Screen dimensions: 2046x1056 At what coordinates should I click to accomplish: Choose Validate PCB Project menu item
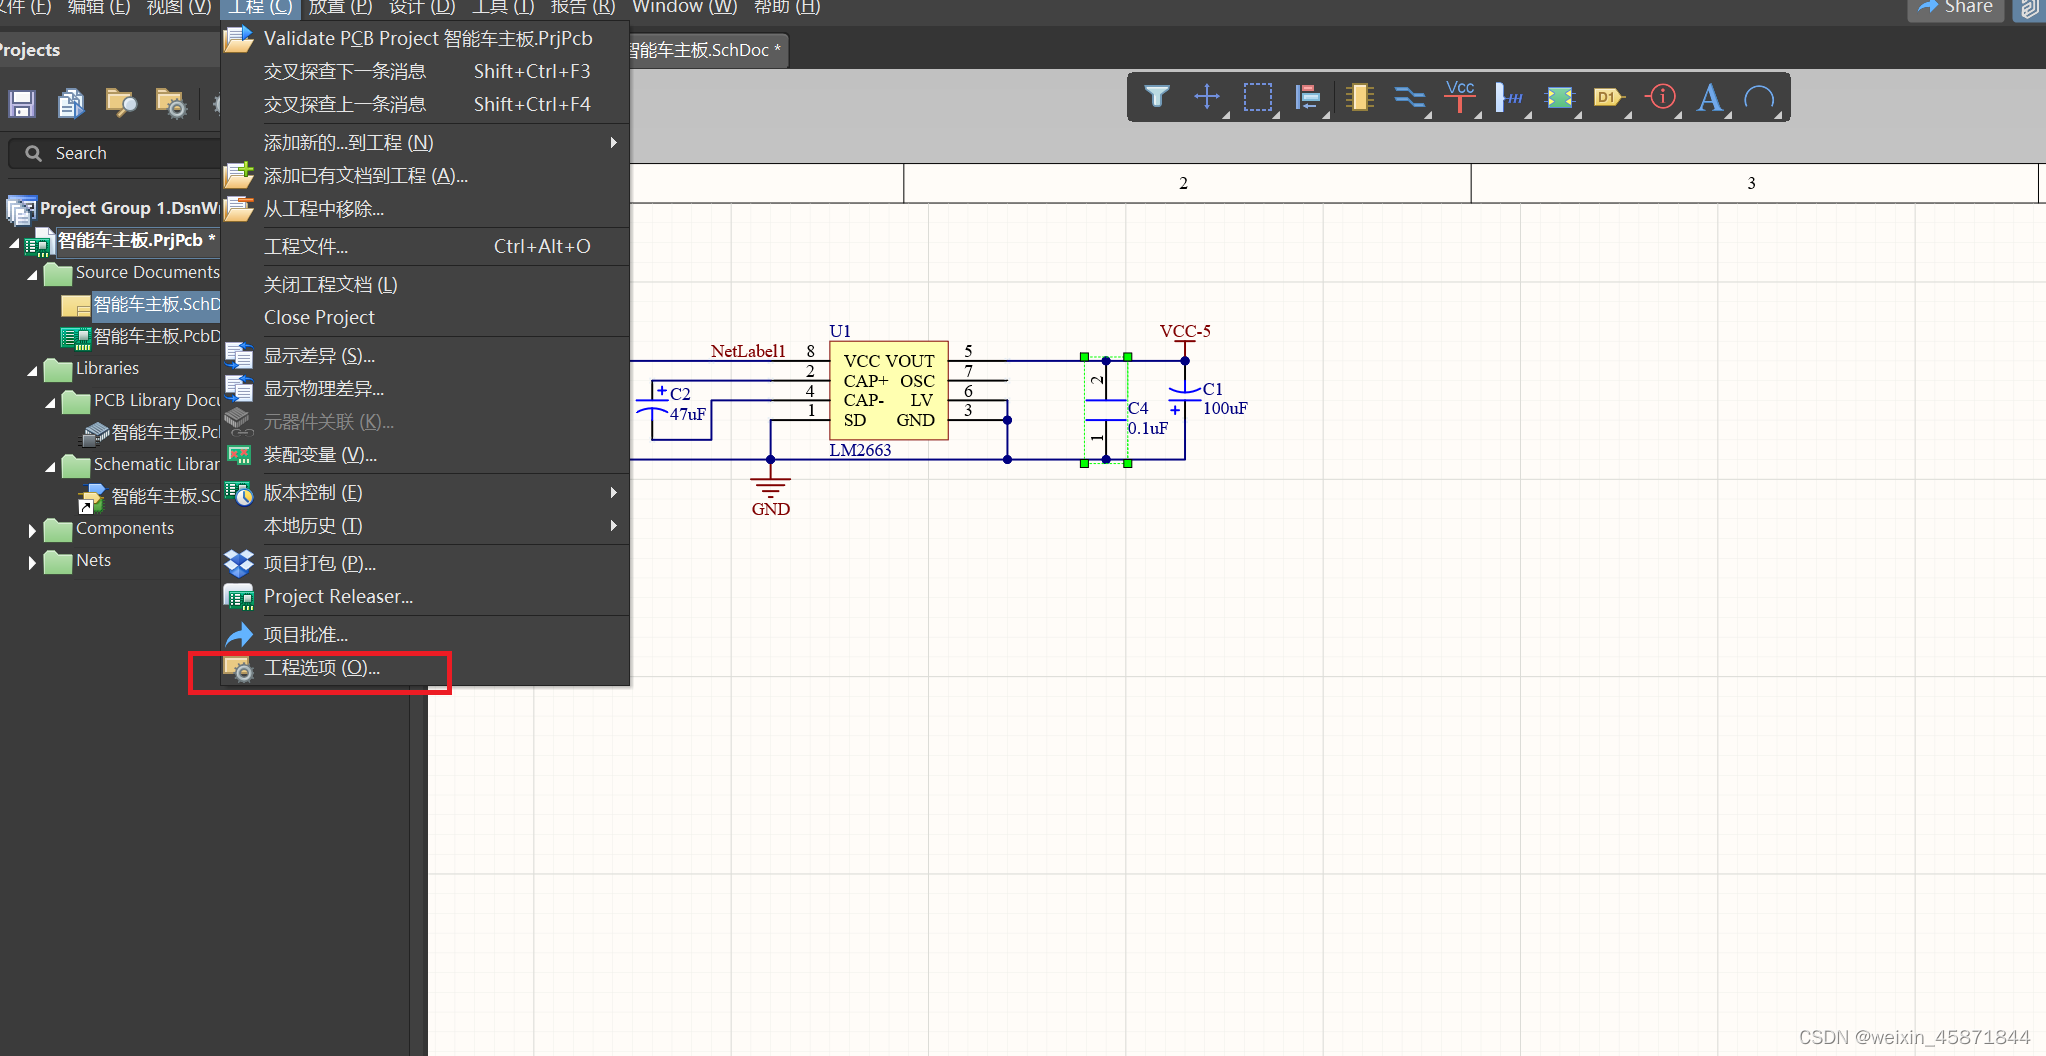click(427, 39)
